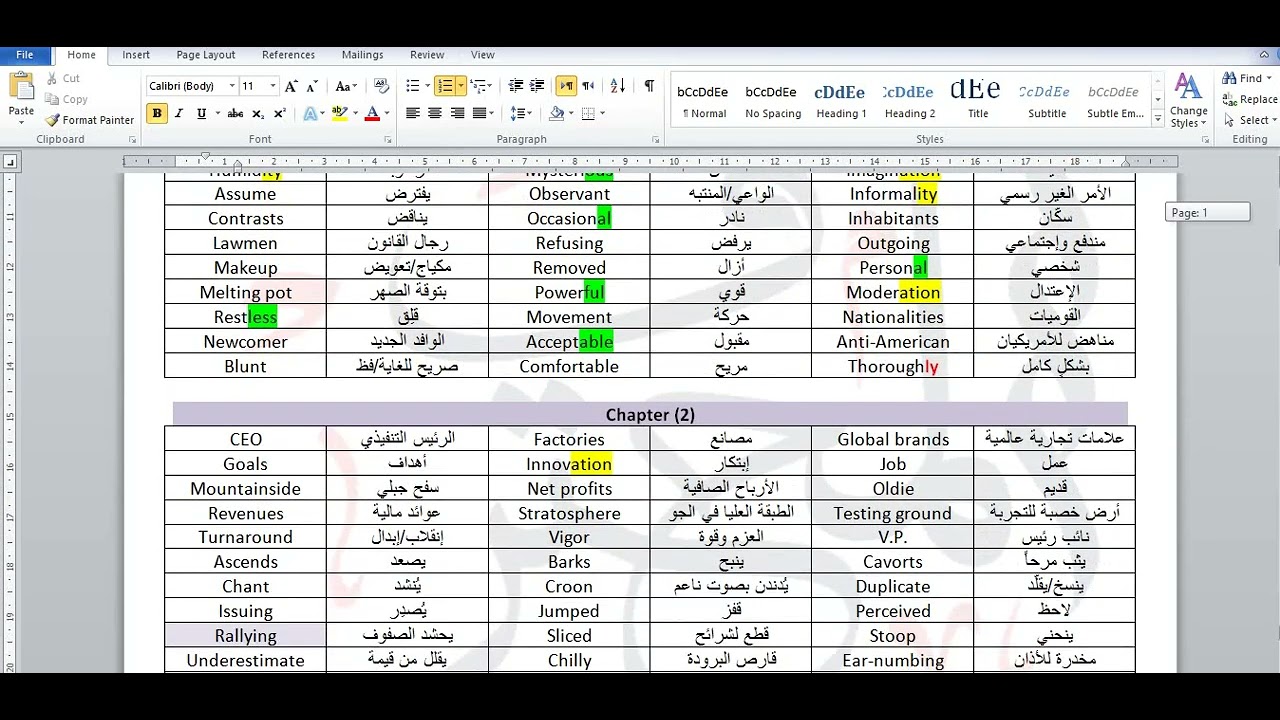The height and width of the screenshot is (720, 1280).
Task: Toggle Underline formatting
Action: pyautogui.click(x=201, y=114)
